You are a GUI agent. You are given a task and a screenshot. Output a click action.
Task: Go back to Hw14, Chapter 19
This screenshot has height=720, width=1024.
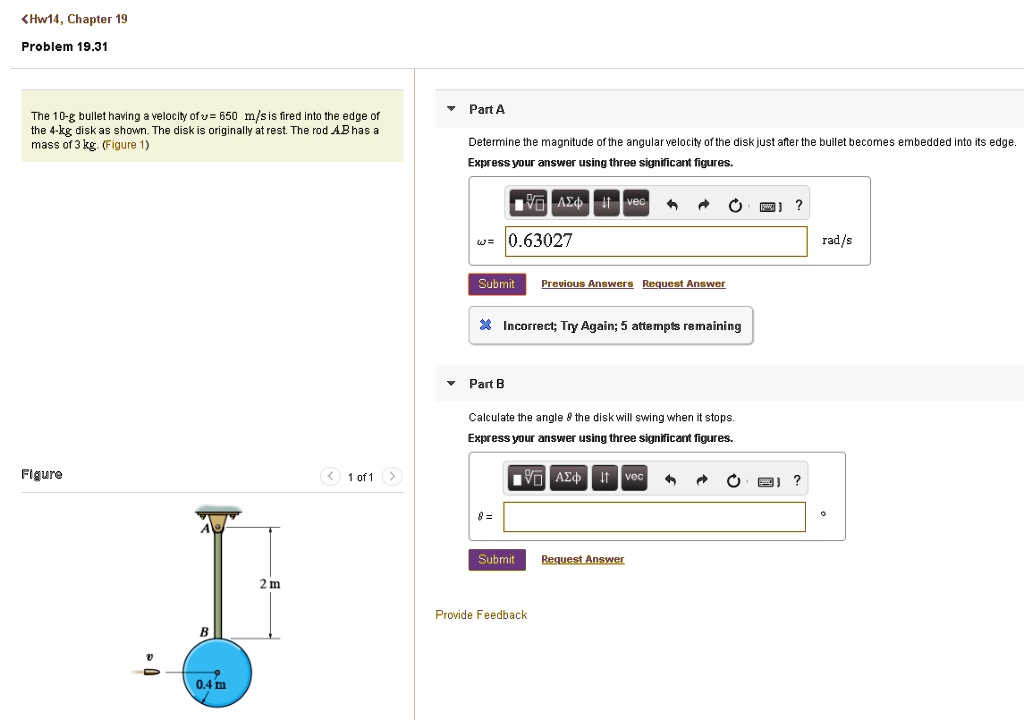tap(68, 19)
